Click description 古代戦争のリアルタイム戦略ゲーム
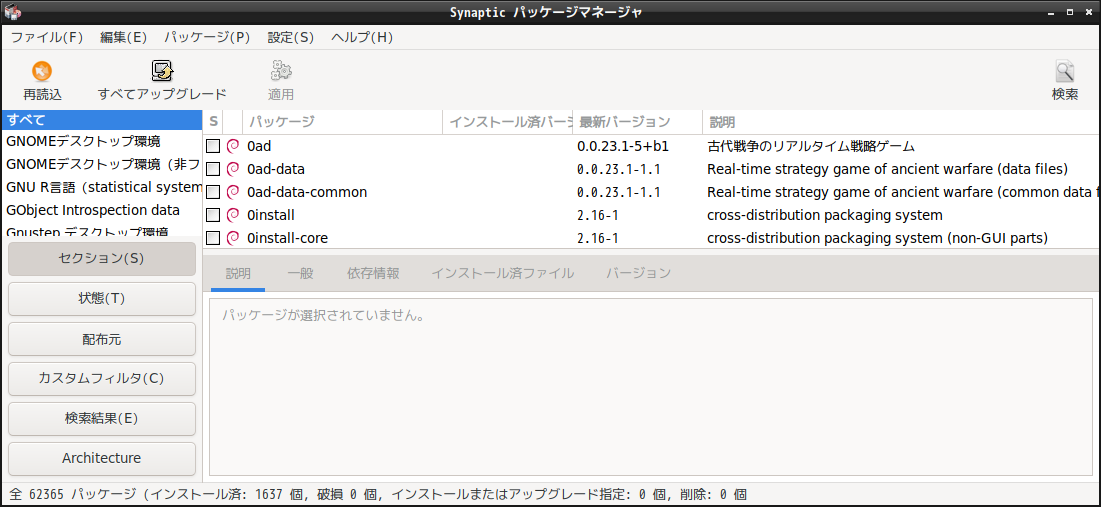Image resolution: width=1101 pixels, height=507 pixels. click(811, 146)
